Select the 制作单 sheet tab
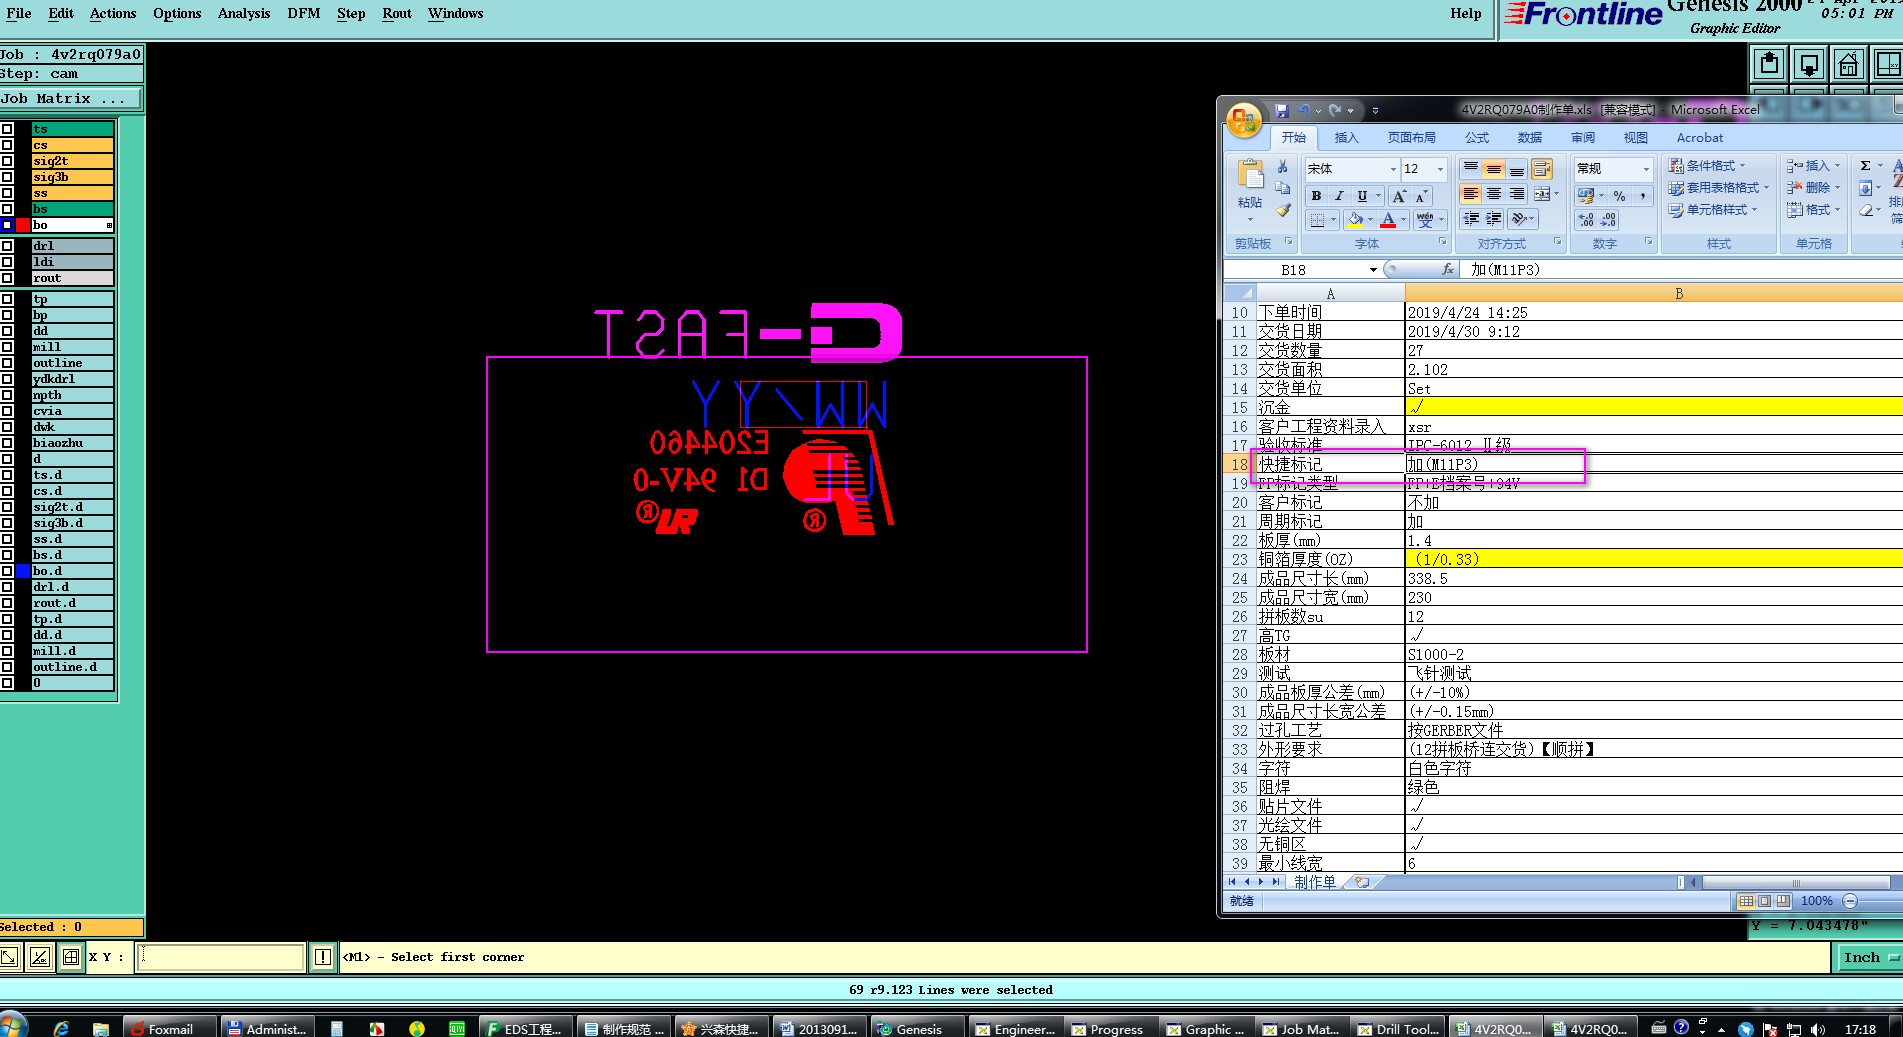Screen dimensions: 1903x1037 (1315, 882)
